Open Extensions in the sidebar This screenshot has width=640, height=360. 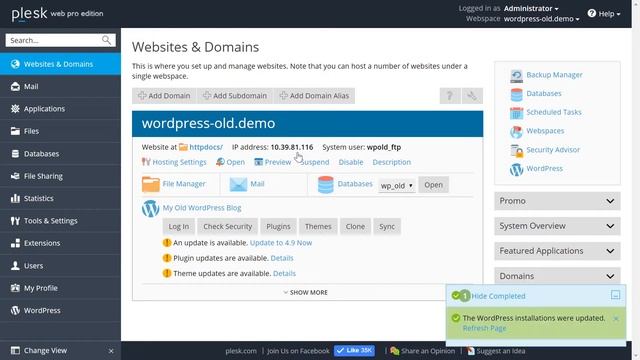60,243
